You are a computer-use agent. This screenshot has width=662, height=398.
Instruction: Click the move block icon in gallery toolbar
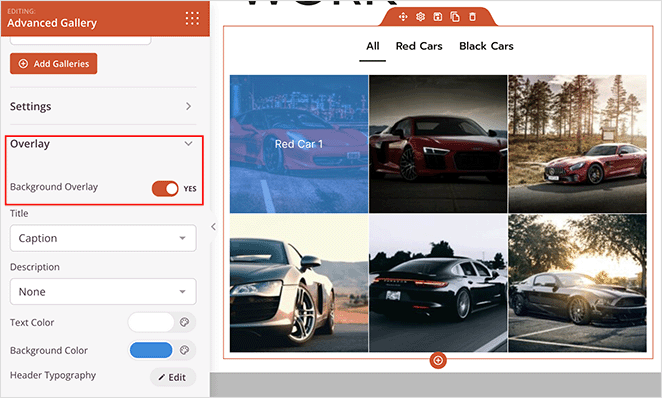point(403,16)
